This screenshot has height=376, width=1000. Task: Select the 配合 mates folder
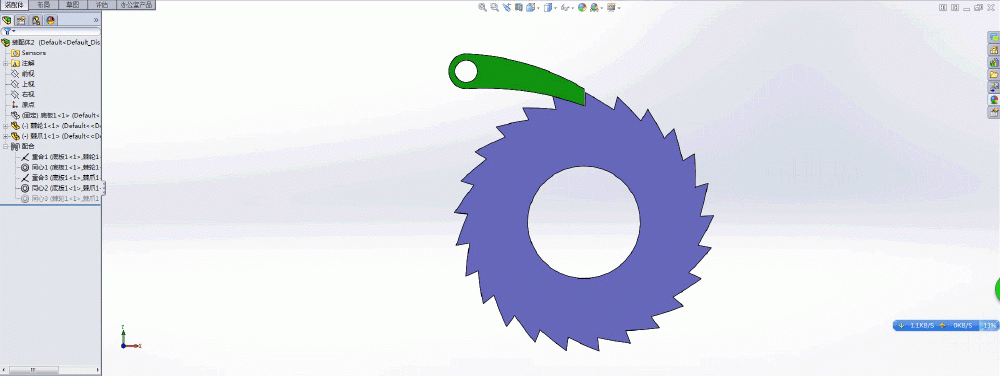23,146
